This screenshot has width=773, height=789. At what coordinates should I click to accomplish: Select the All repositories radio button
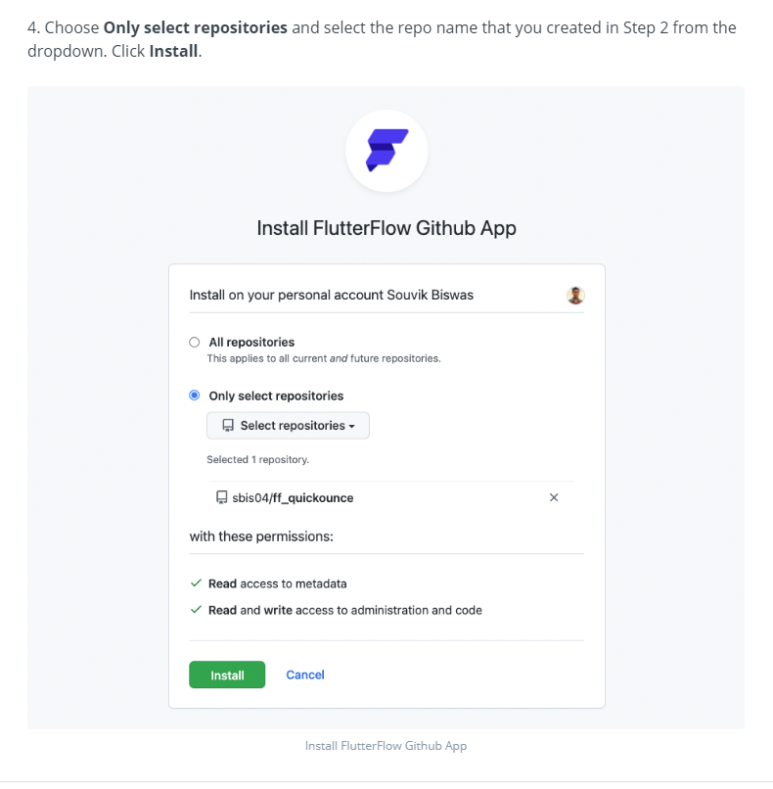click(194, 342)
